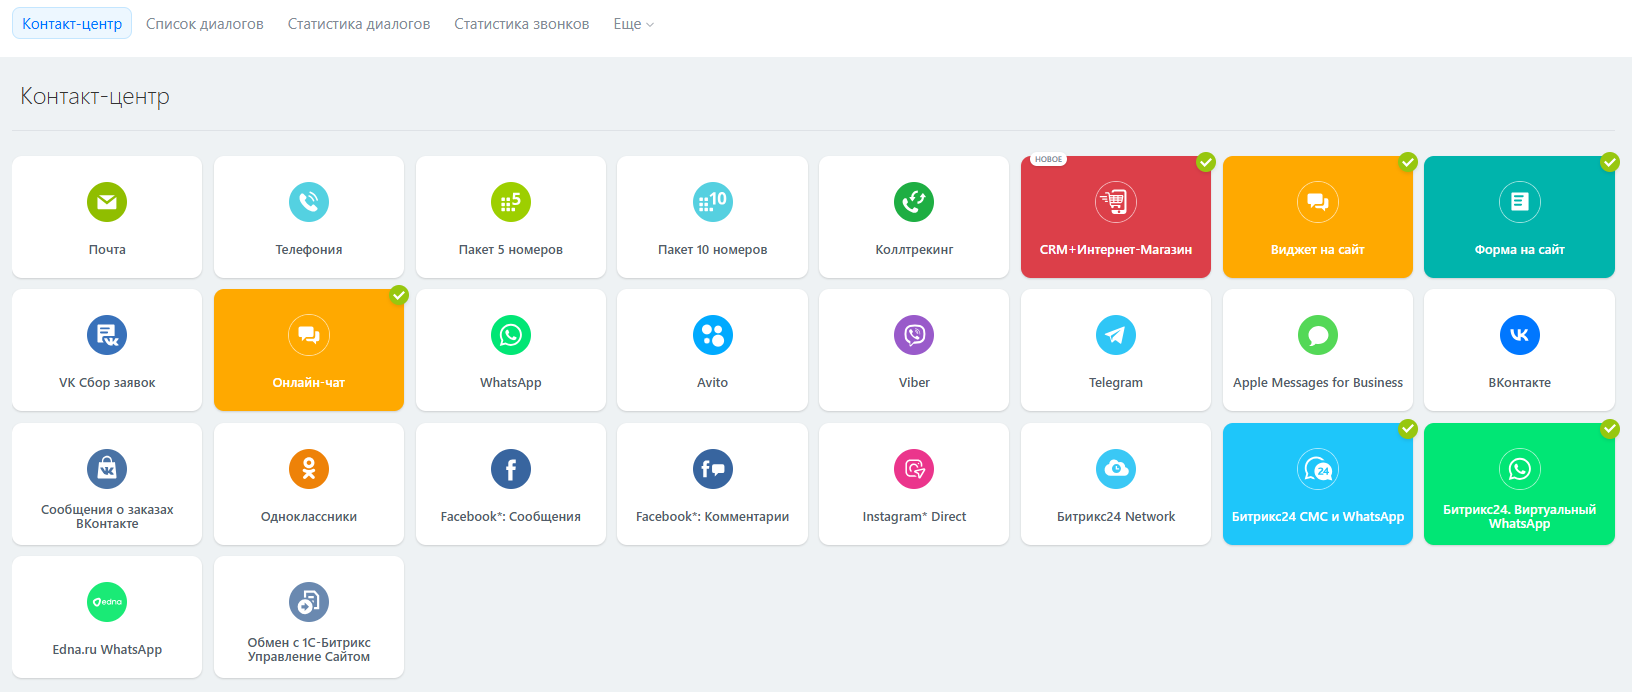
Task: Click checkmark on Битрикс24 Виртуальный WhatsApp tile
Action: 1610,429
